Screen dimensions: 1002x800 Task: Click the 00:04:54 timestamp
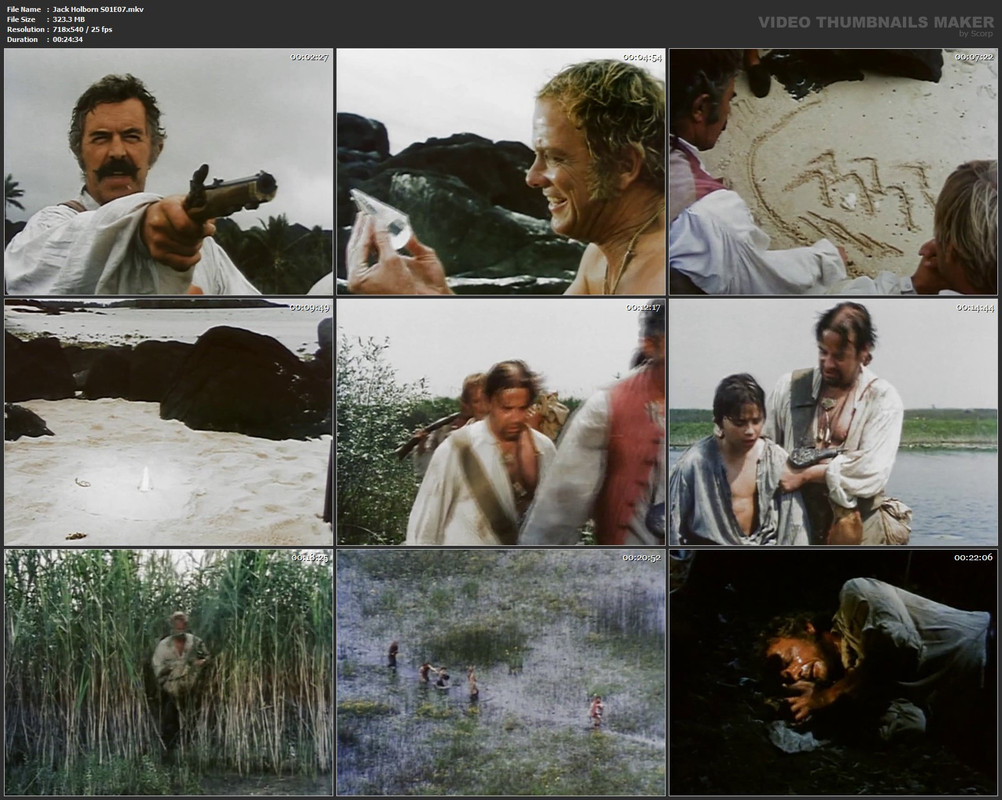(642, 58)
